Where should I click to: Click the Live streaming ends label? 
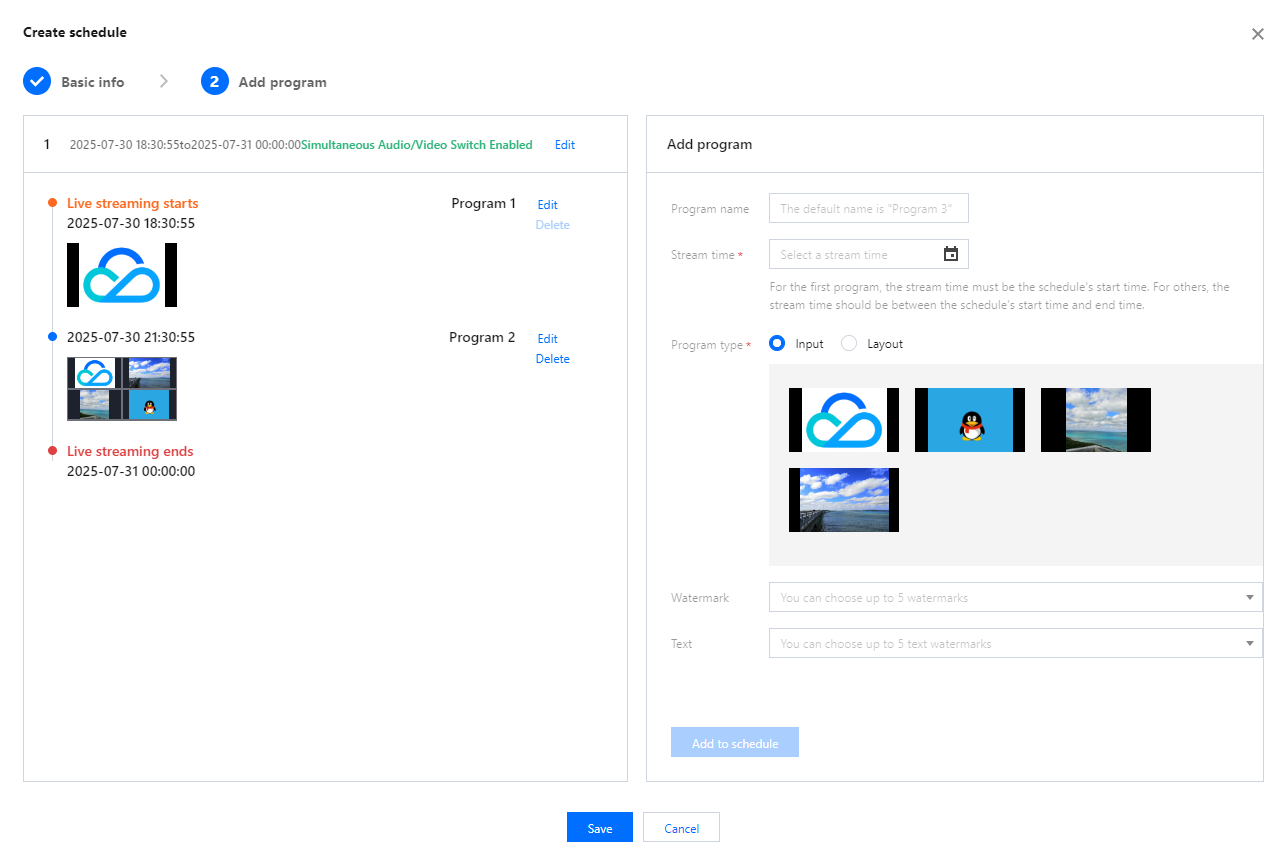click(x=130, y=451)
